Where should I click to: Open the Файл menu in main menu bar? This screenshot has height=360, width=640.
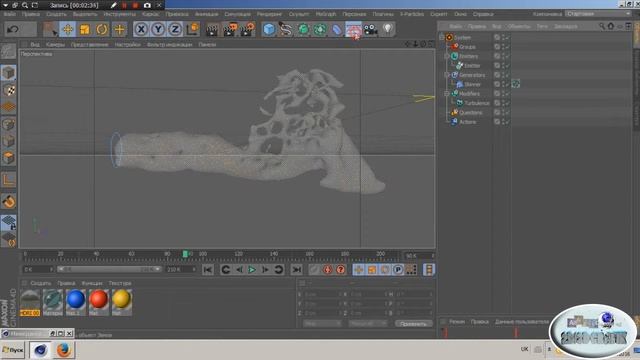click(x=9, y=14)
